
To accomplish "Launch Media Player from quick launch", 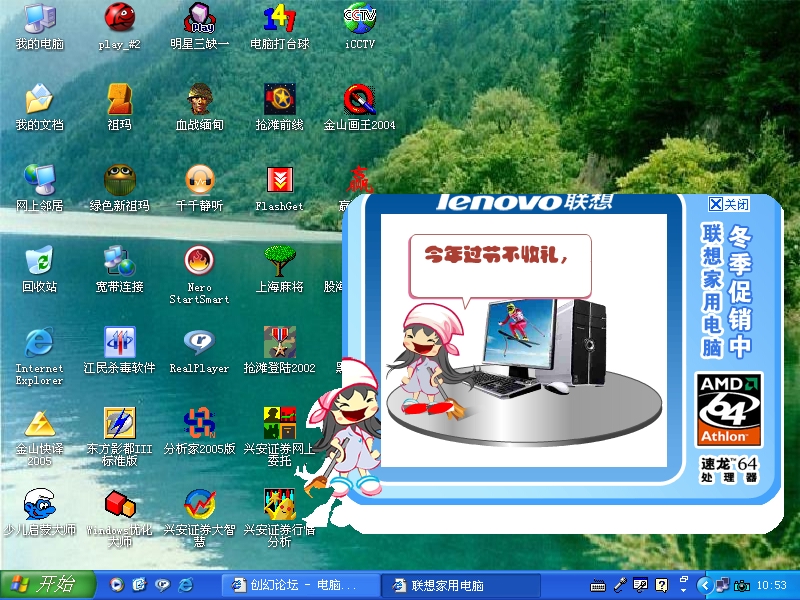I will point(117,585).
